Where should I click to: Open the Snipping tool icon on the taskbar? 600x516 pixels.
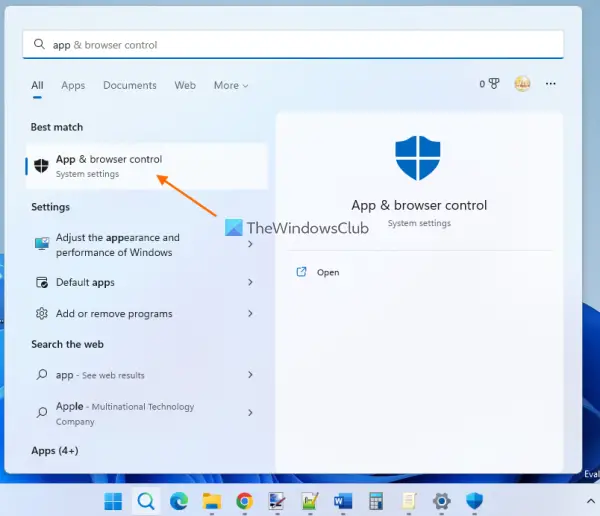click(x=277, y=501)
